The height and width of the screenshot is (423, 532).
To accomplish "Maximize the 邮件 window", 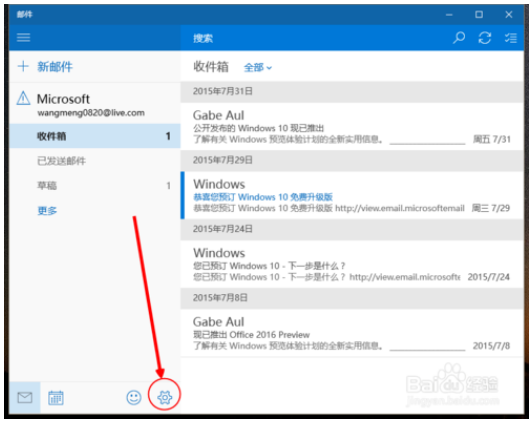I will click(479, 15).
